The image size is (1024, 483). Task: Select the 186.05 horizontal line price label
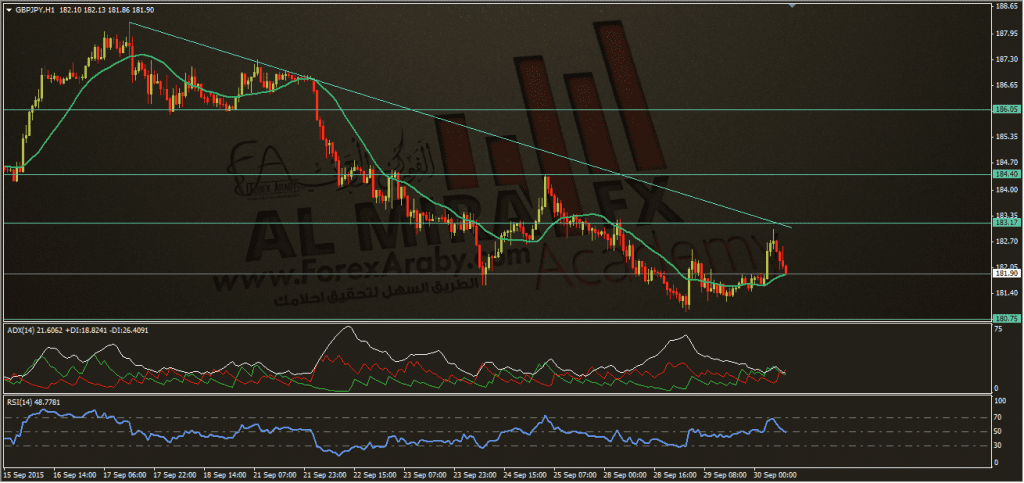click(x=1006, y=110)
